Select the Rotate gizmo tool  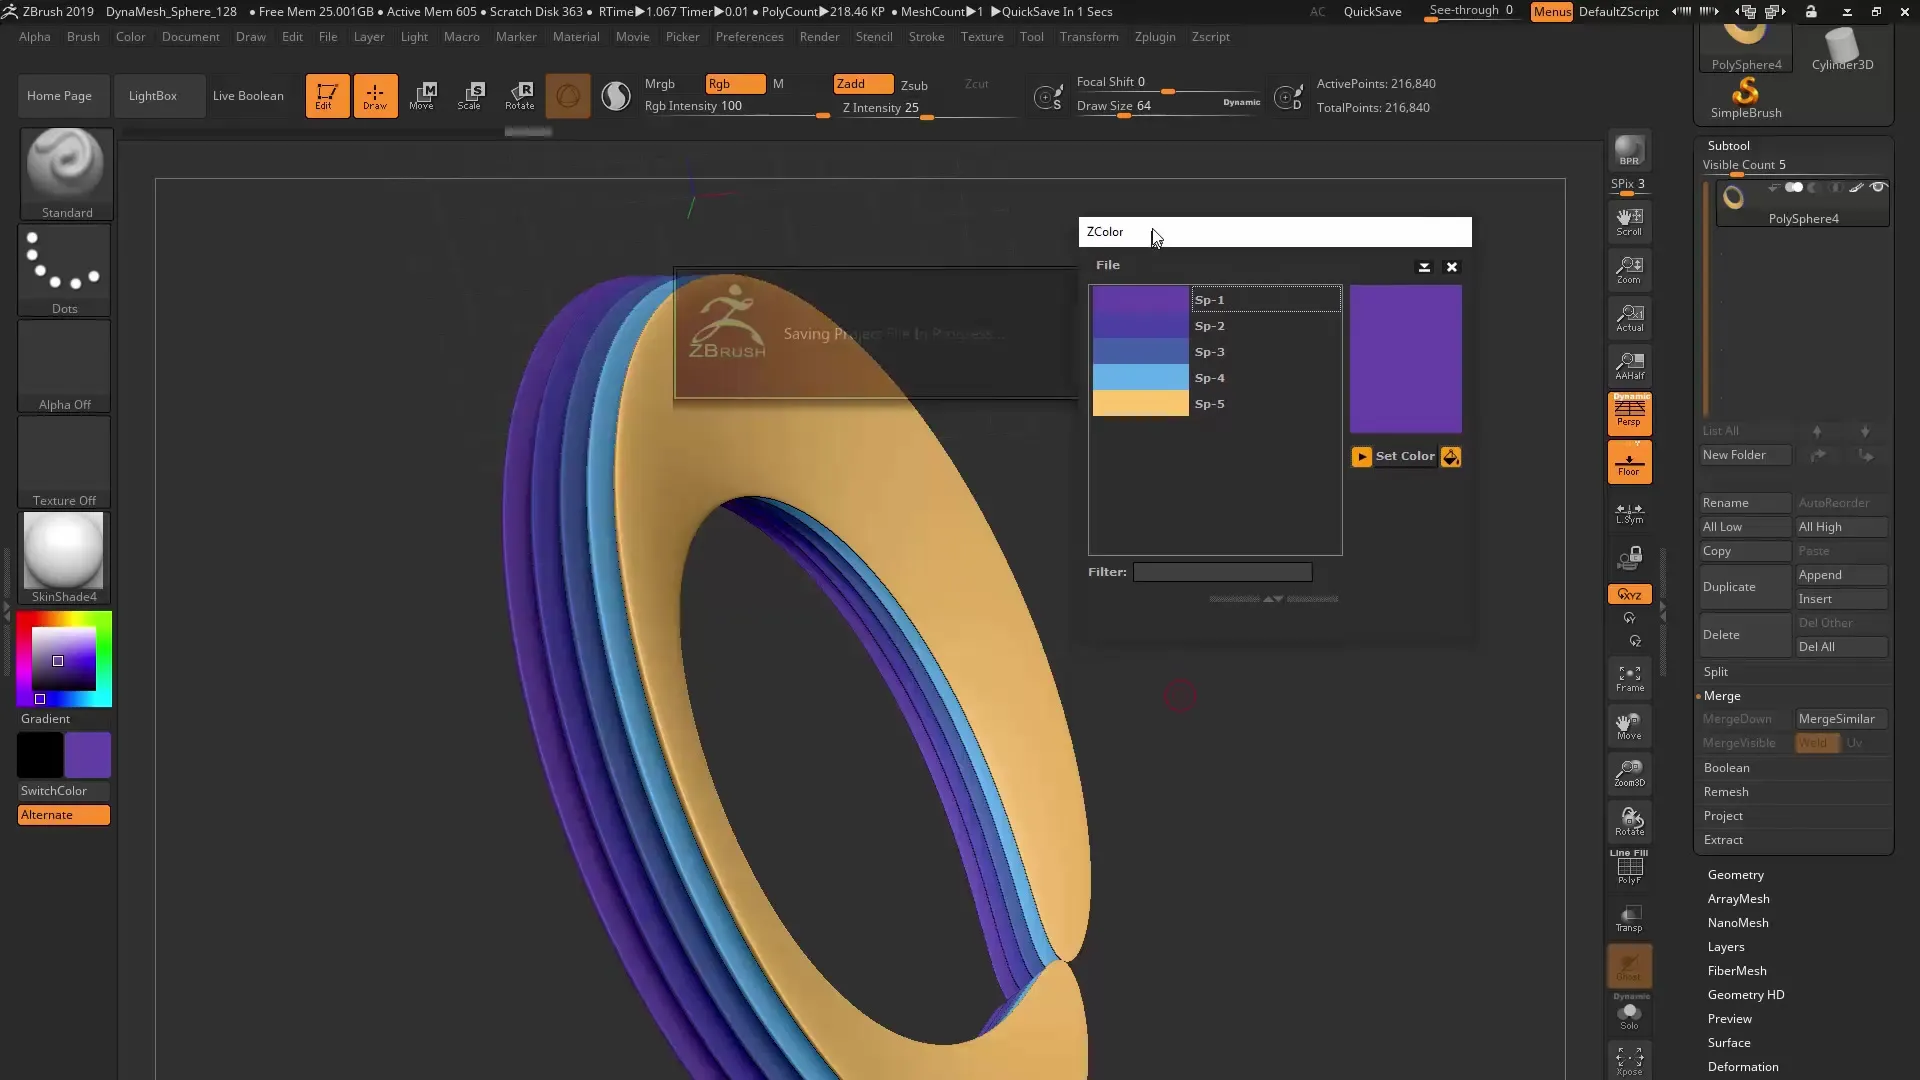(519, 96)
